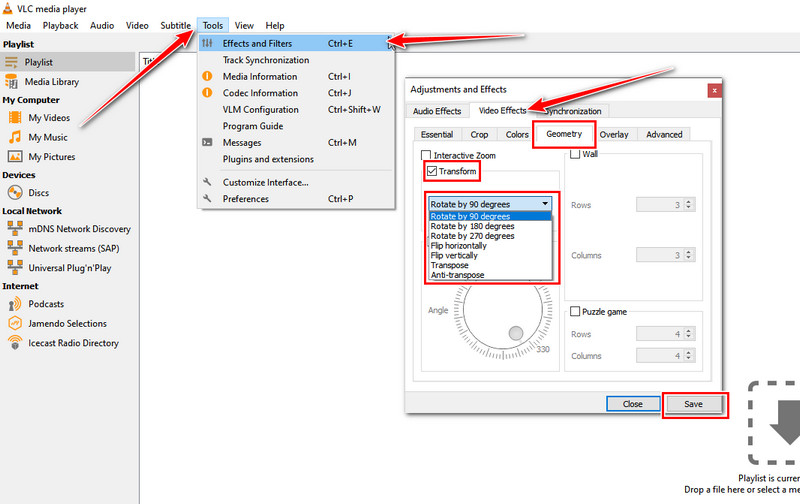
Task: Open the Audio menu
Action: click(x=102, y=26)
